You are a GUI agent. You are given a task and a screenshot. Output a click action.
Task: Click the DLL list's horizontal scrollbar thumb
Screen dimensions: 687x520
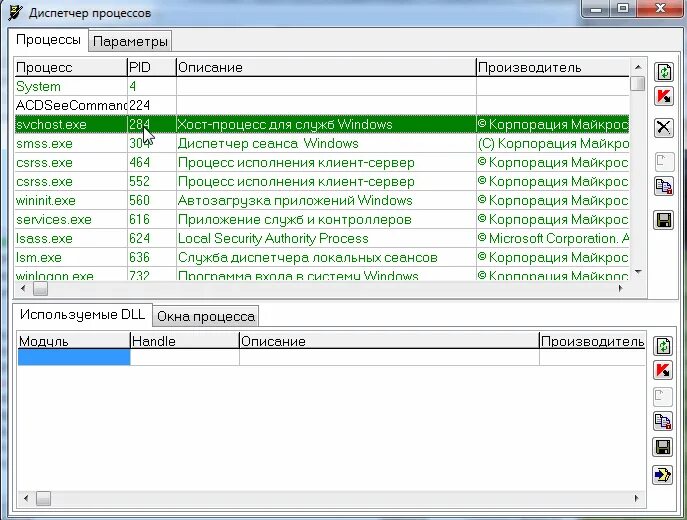coord(43,498)
